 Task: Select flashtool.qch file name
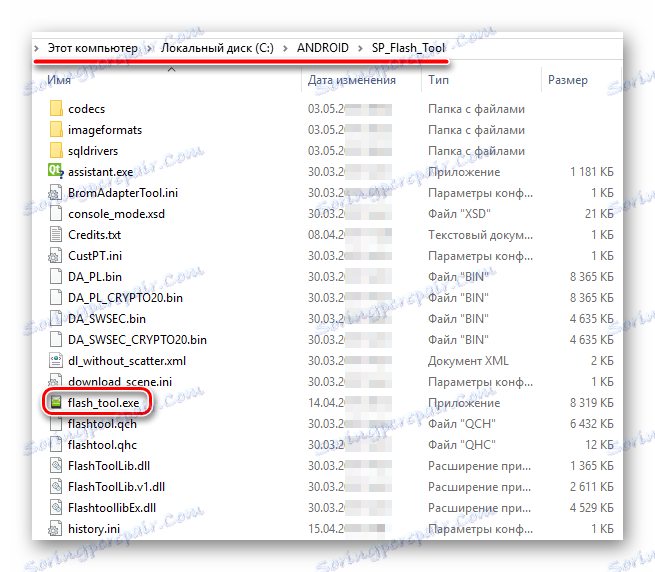pyautogui.click(x=102, y=424)
